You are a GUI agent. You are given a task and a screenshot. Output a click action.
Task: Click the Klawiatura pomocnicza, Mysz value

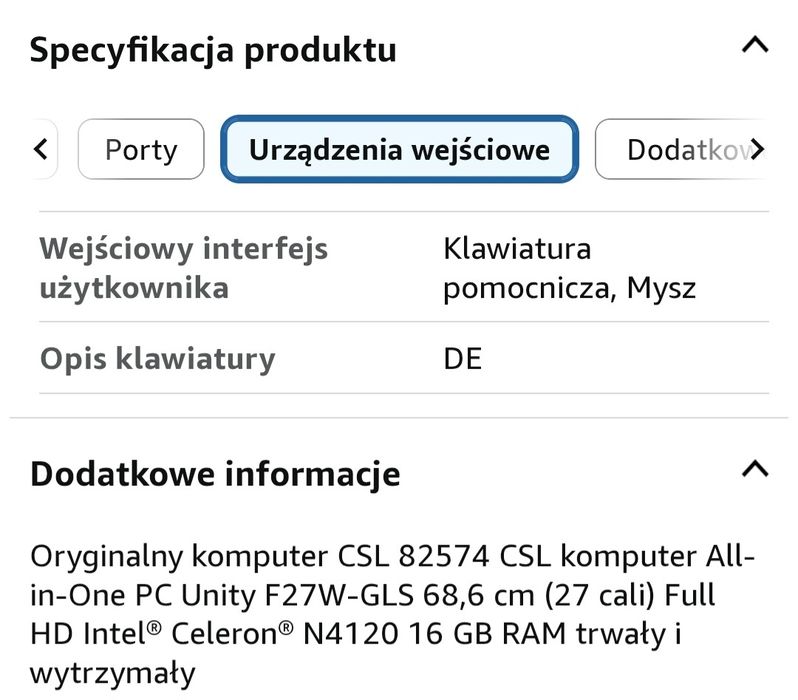568,268
